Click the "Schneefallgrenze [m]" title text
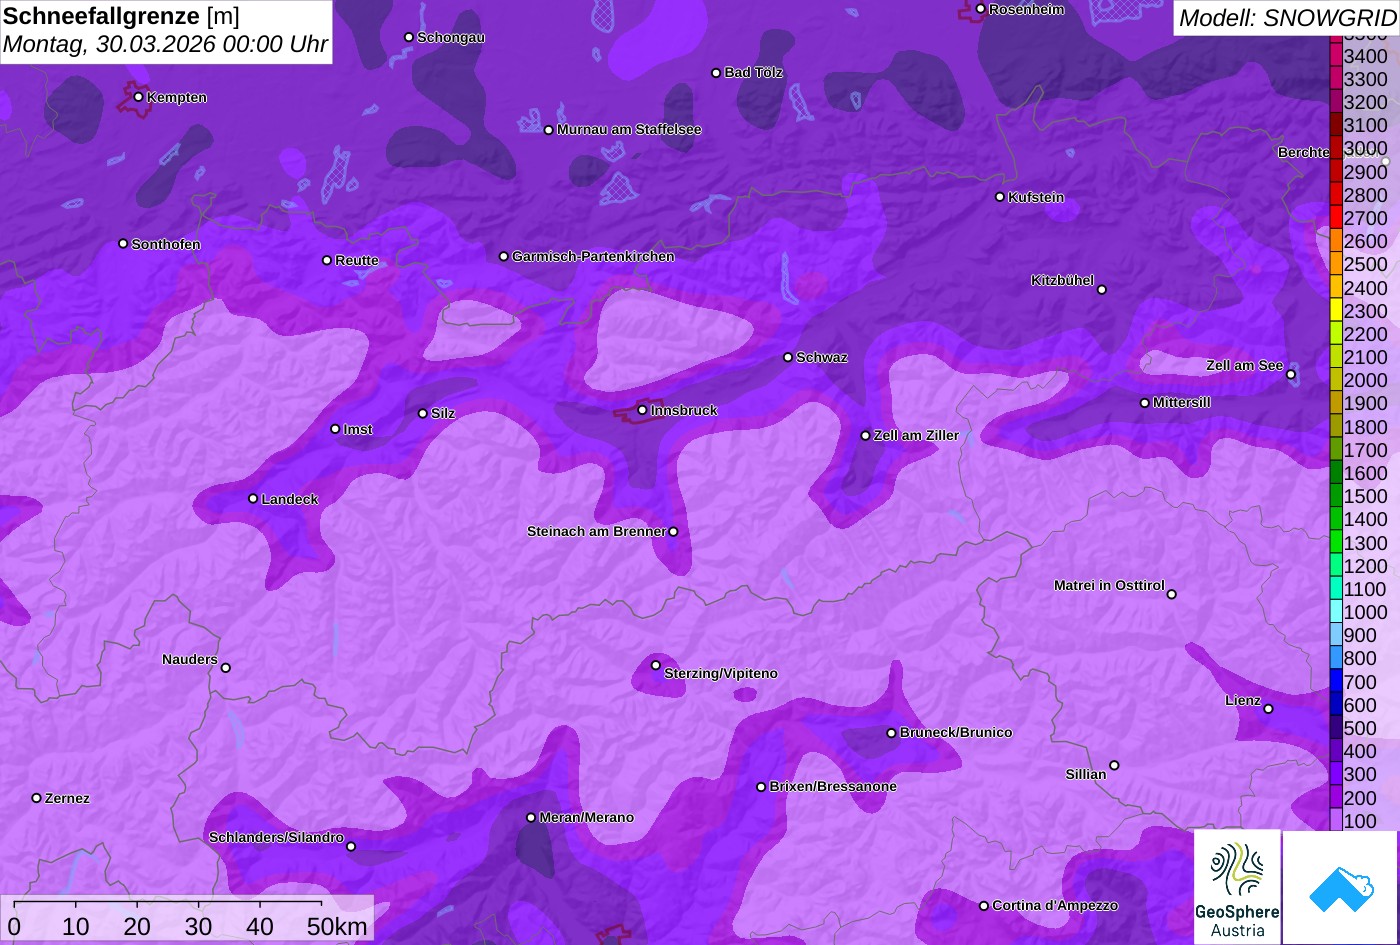The width and height of the screenshot is (1400, 945). pos(121,16)
